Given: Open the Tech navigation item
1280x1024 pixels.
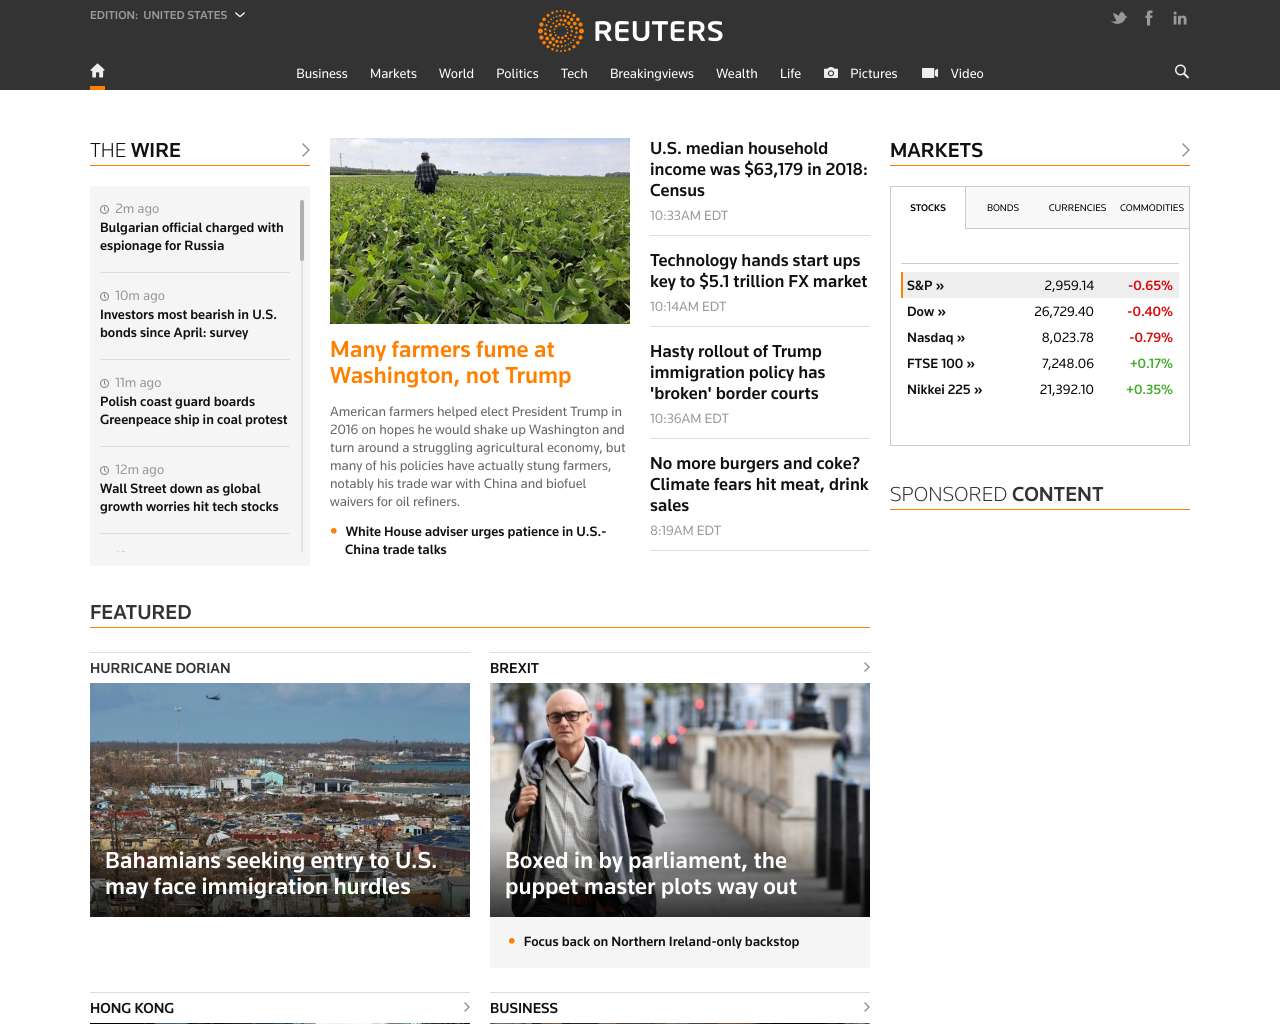Looking at the screenshot, I should click(574, 74).
